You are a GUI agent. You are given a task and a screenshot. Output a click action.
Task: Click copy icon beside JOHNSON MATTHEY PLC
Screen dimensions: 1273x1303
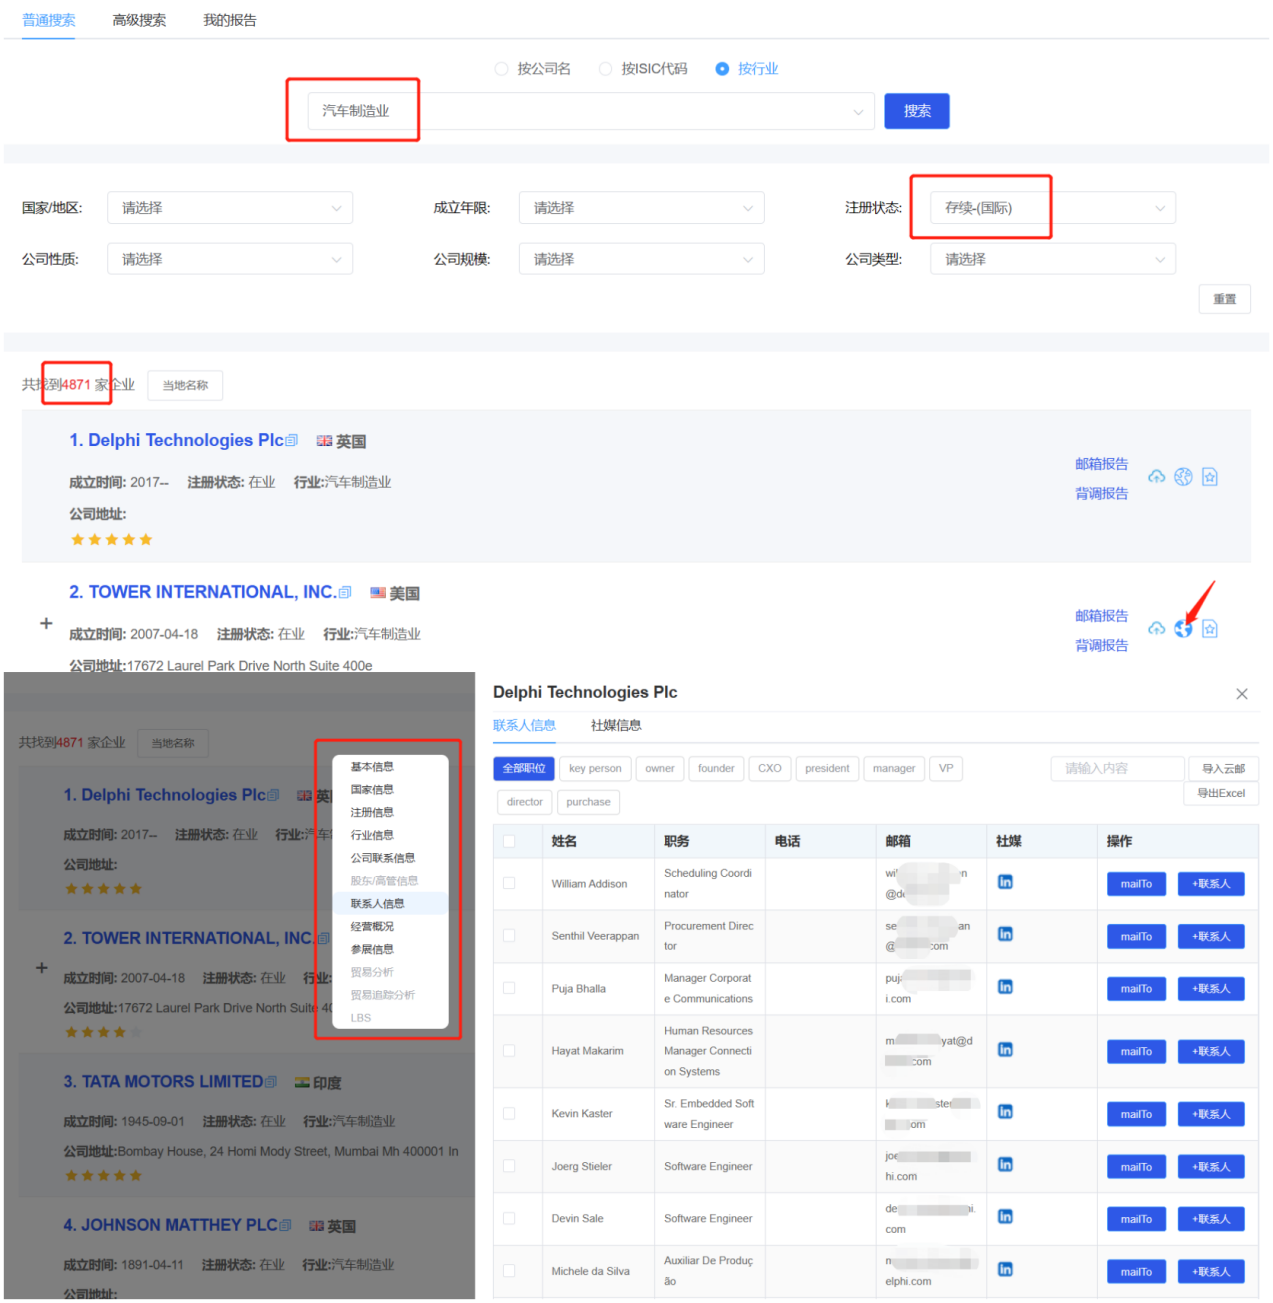(x=285, y=1224)
